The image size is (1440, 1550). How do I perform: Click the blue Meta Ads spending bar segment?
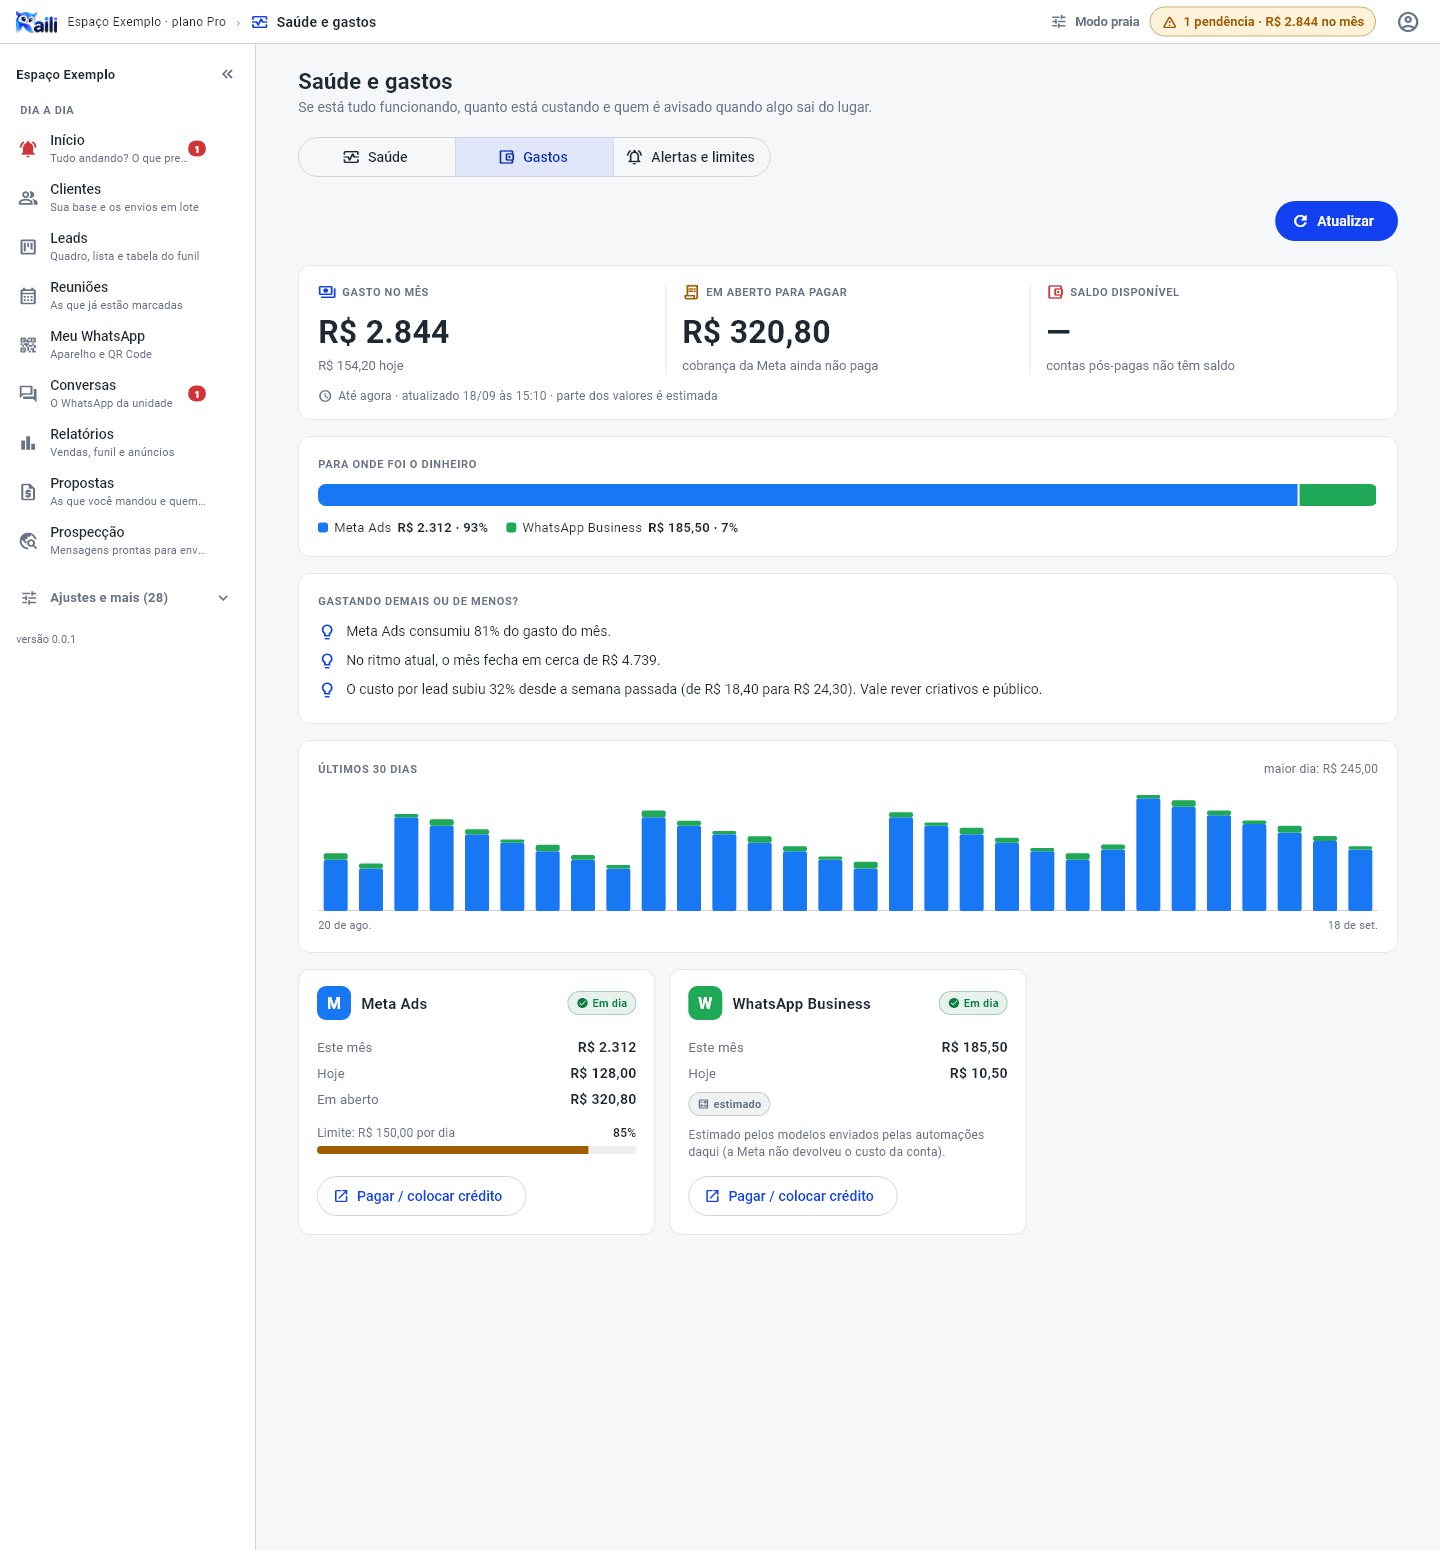click(807, 495)
